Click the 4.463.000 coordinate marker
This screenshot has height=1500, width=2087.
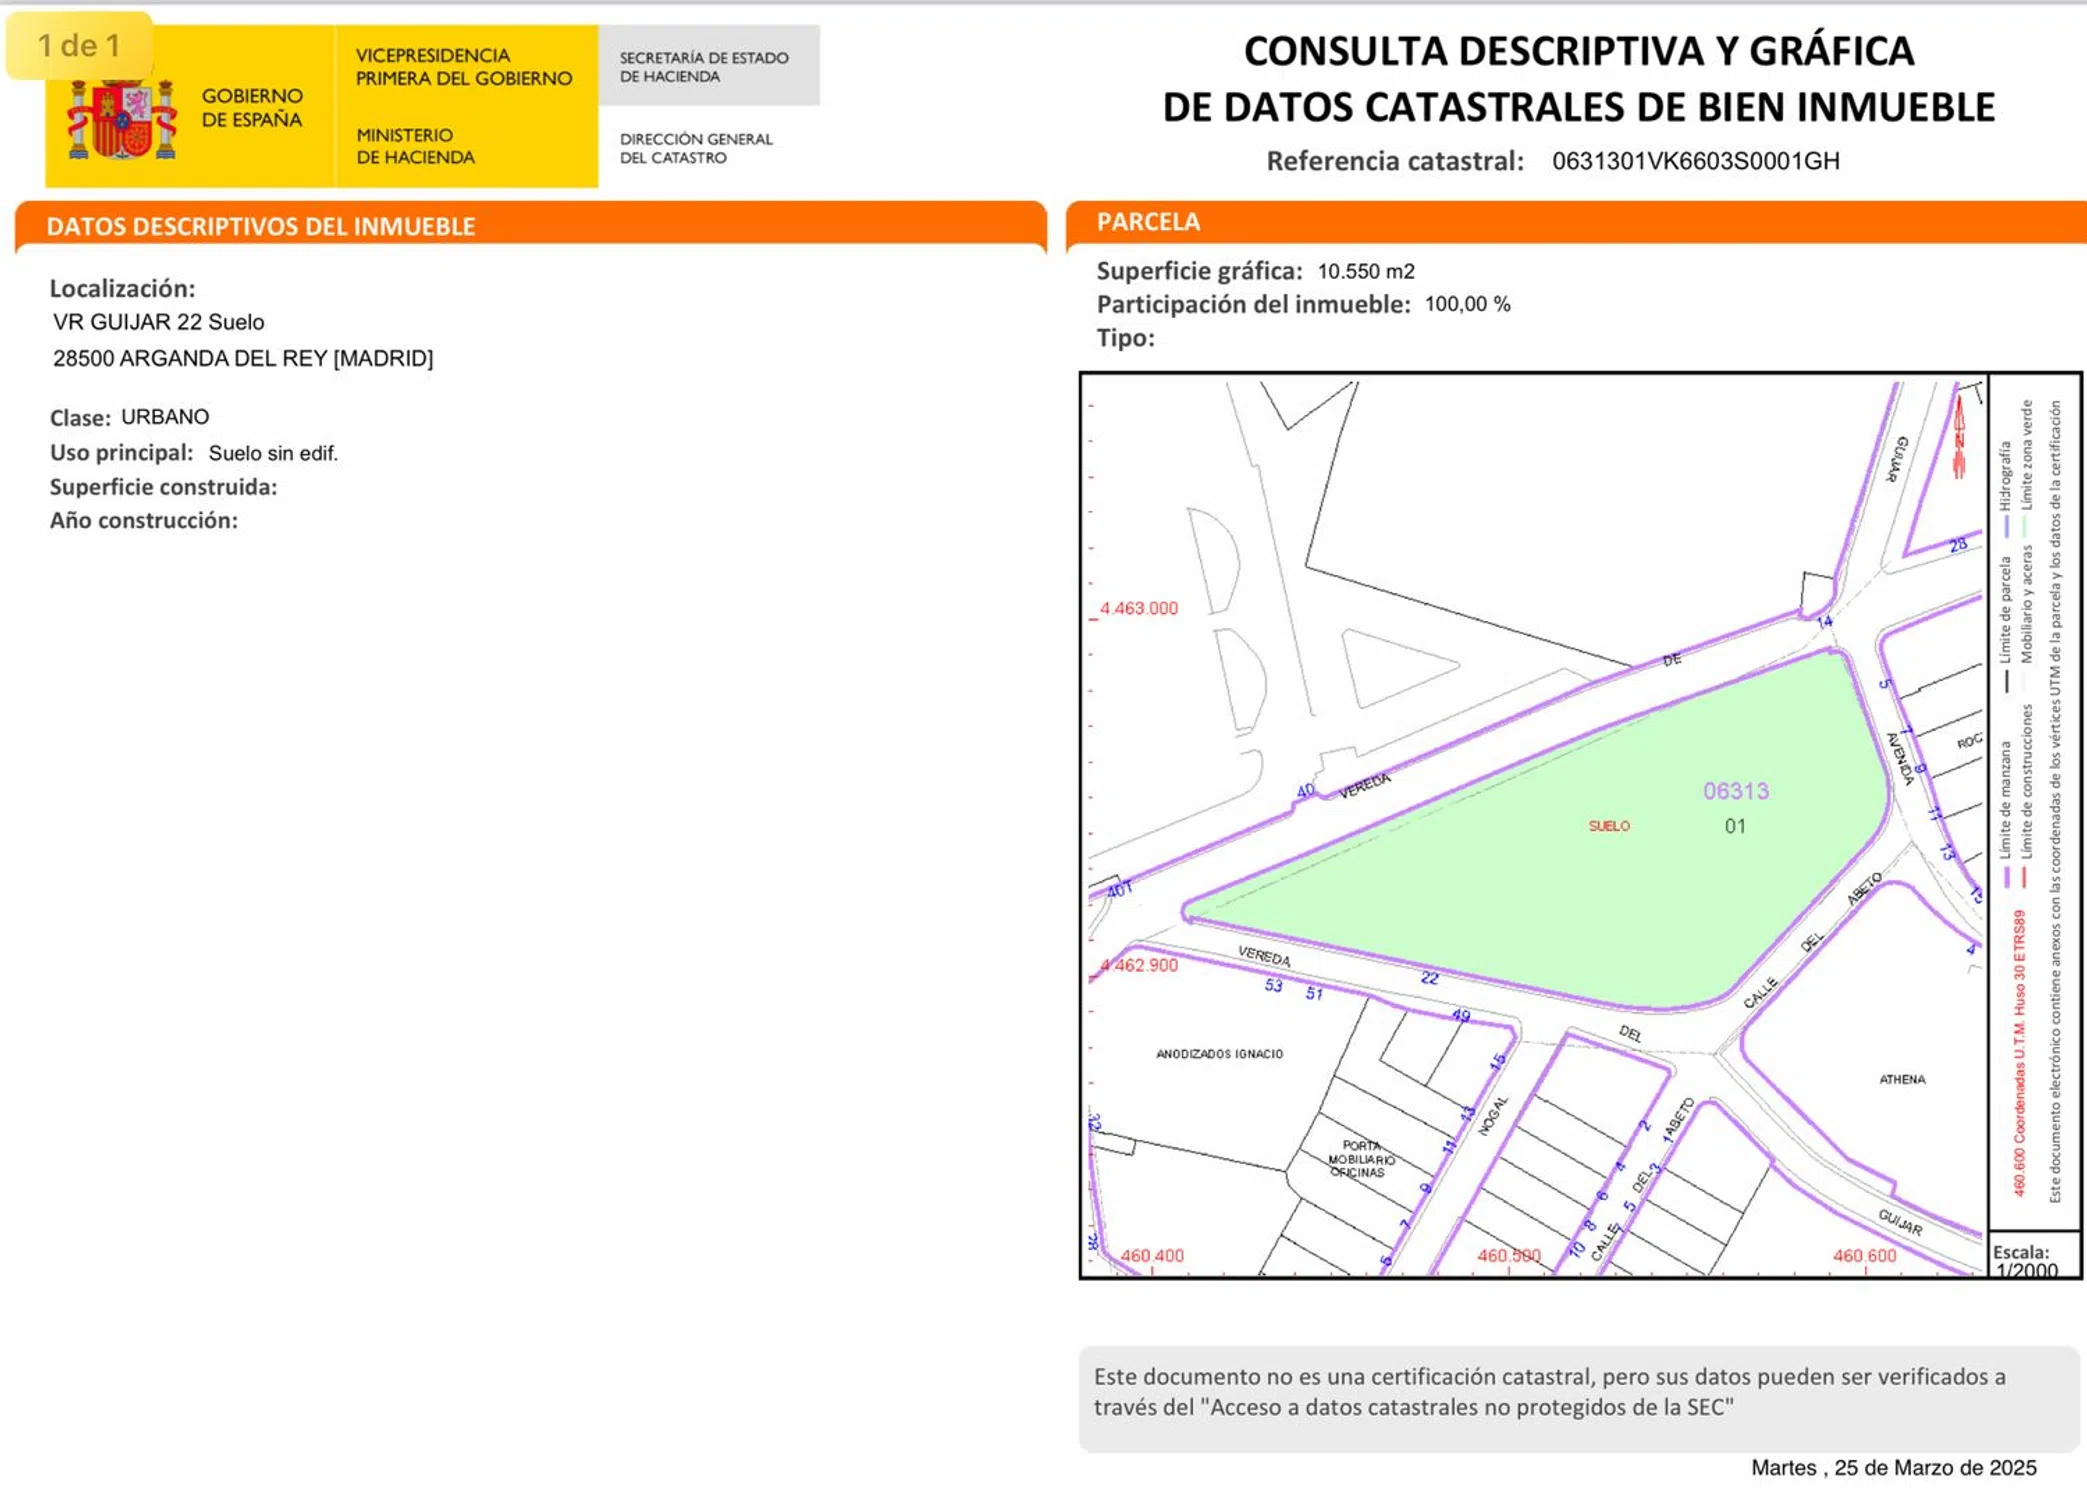[x=1138, y=608]
